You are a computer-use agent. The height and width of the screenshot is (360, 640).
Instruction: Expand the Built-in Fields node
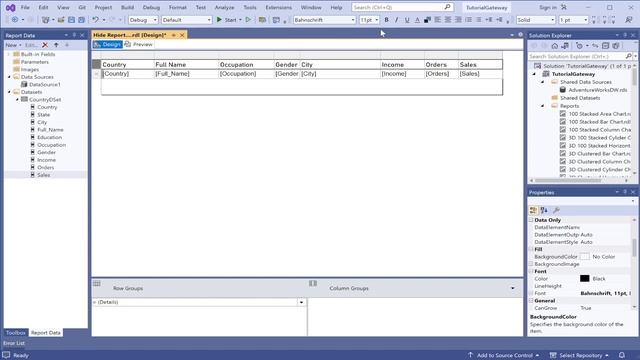[x=9, y=54]
